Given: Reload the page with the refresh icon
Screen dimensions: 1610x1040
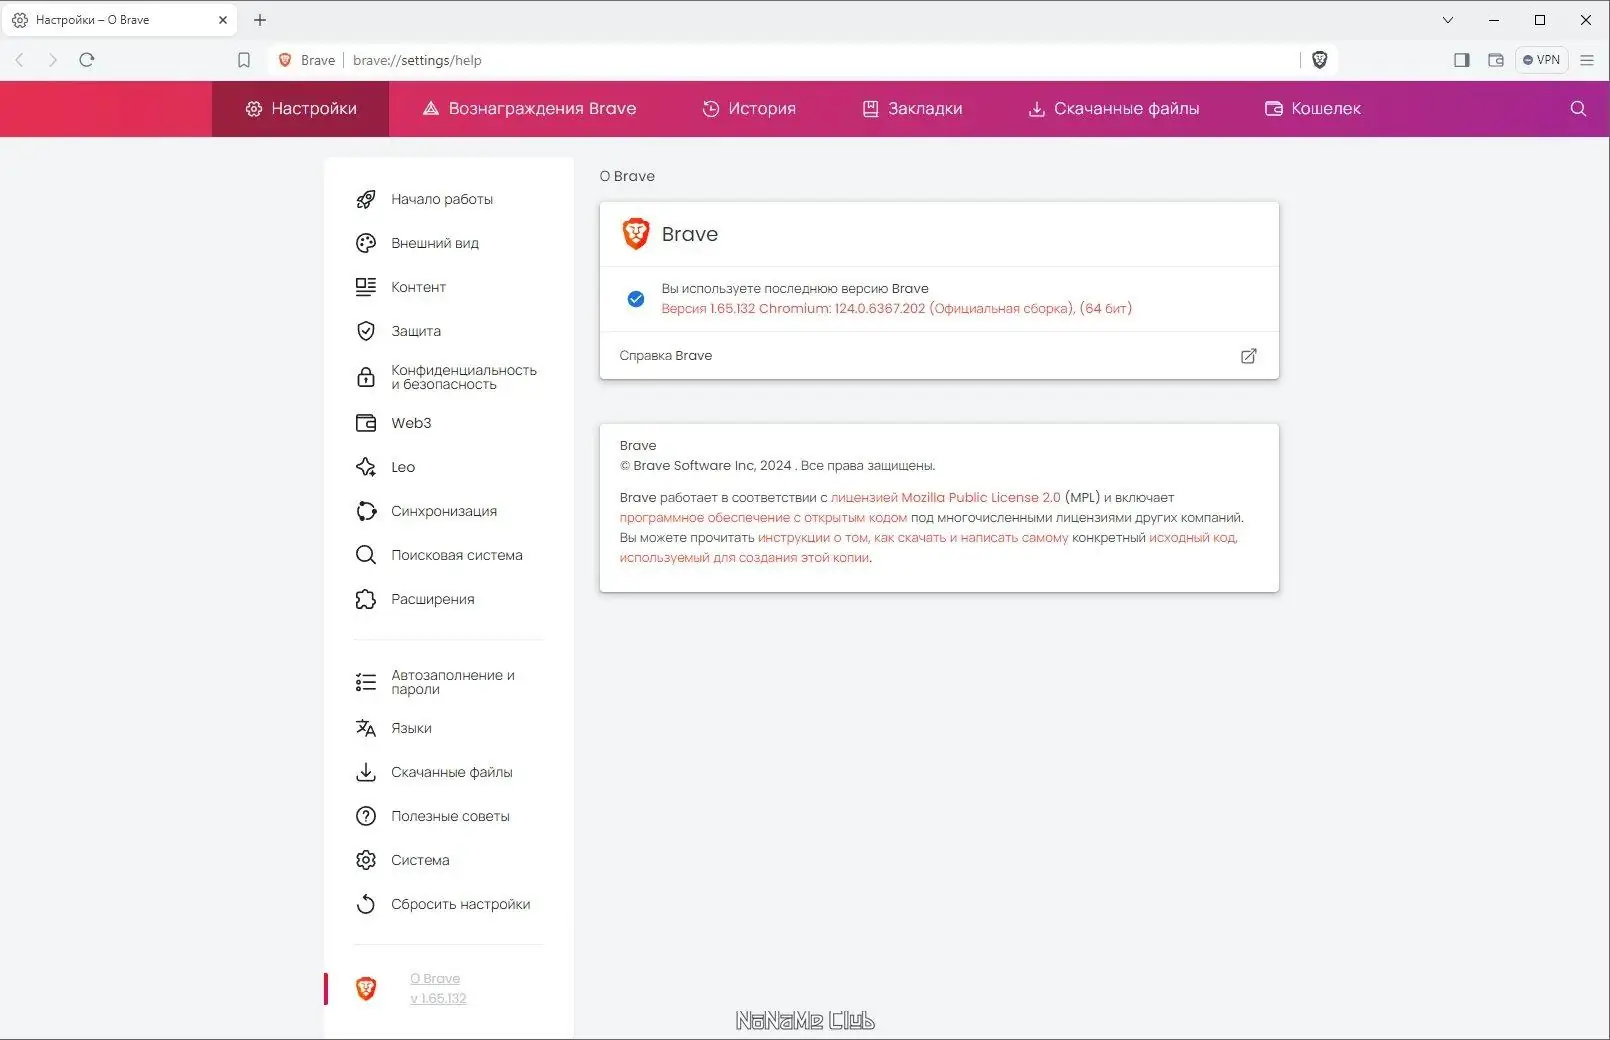Looking at the screenshot, I should [87, 60].
